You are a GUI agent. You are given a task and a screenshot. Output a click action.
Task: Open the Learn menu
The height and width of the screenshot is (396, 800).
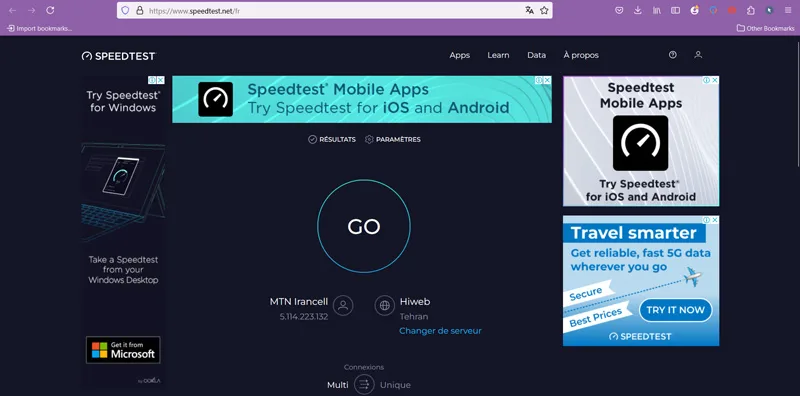(x=498, y=55)
